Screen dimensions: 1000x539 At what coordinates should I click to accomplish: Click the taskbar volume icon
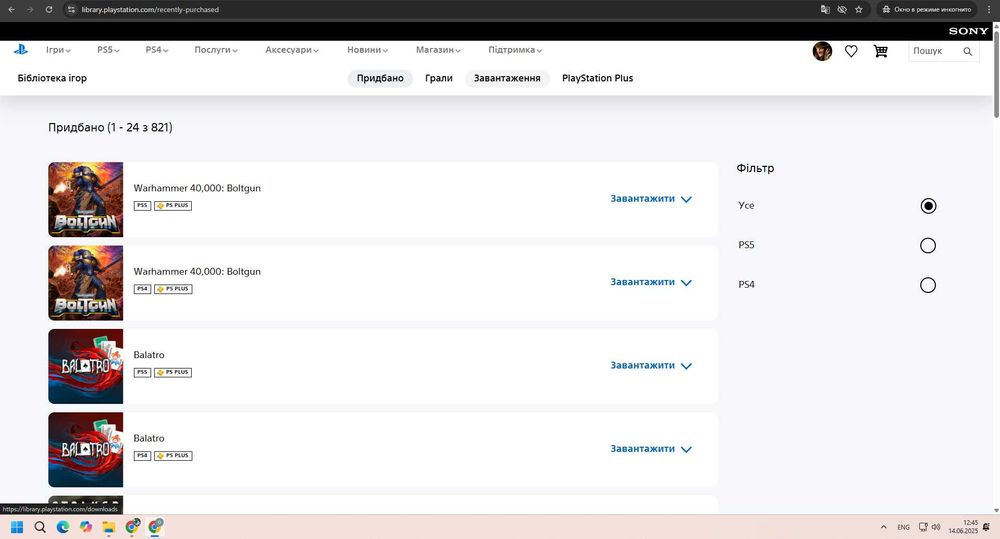click(936, 527)
